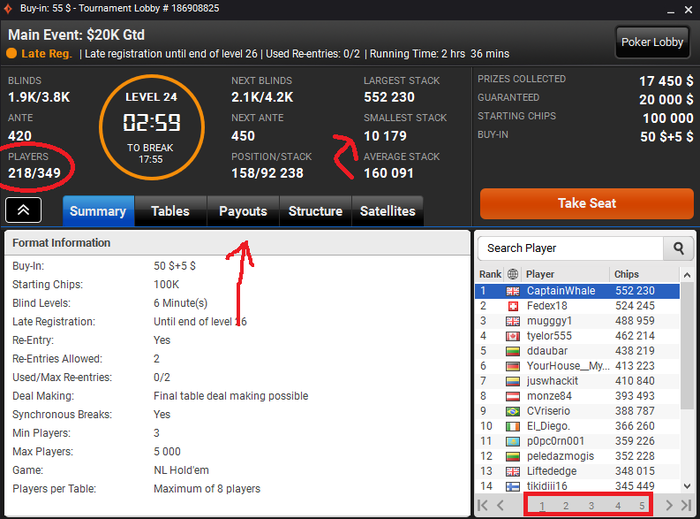Select the player row juswhackit
Screen dimensions: 700x519
(578, 381)
